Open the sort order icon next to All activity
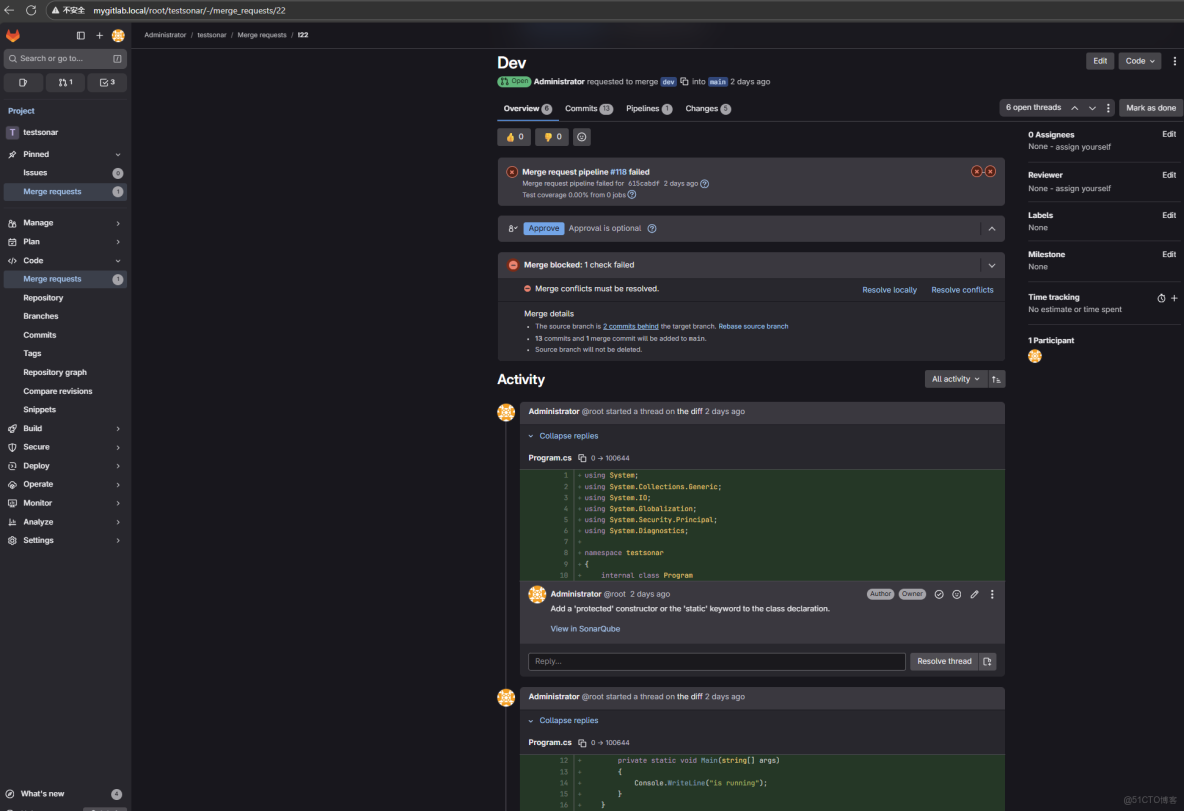Image resolution: width=1184 pixels, height=811 pixels. point(996,380)
